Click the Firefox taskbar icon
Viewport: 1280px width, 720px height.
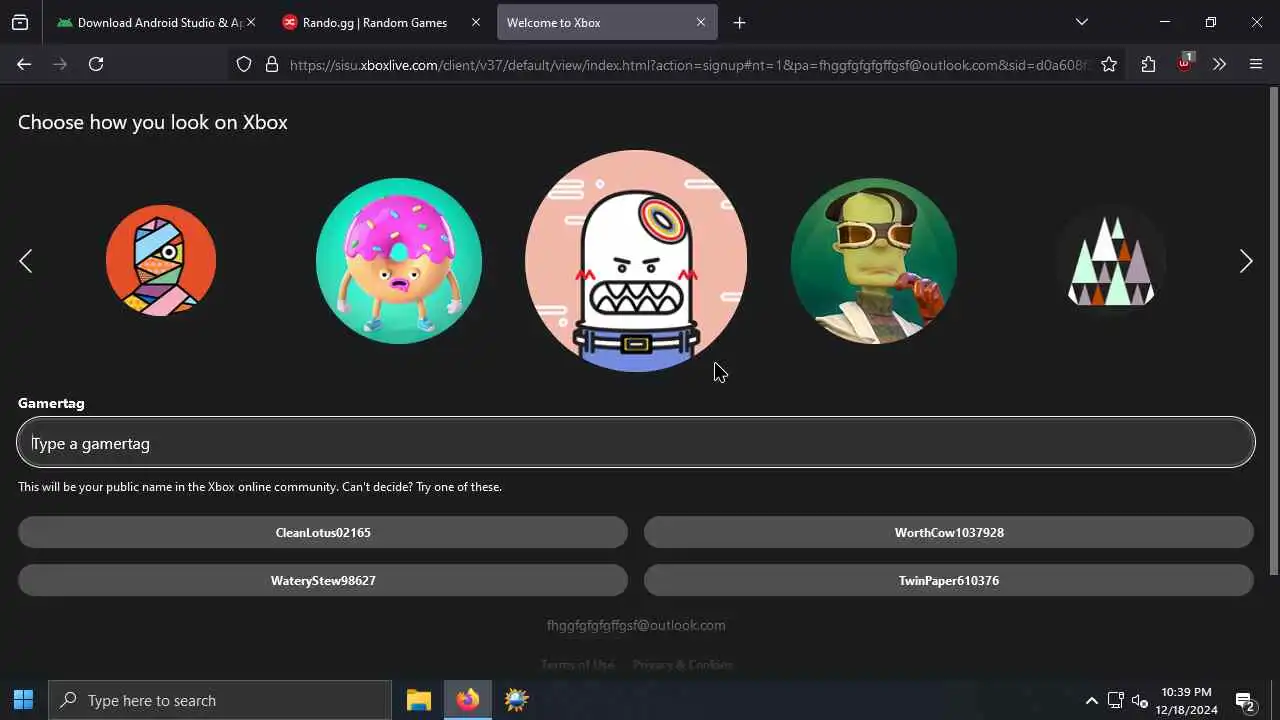[x=468, y=700]
